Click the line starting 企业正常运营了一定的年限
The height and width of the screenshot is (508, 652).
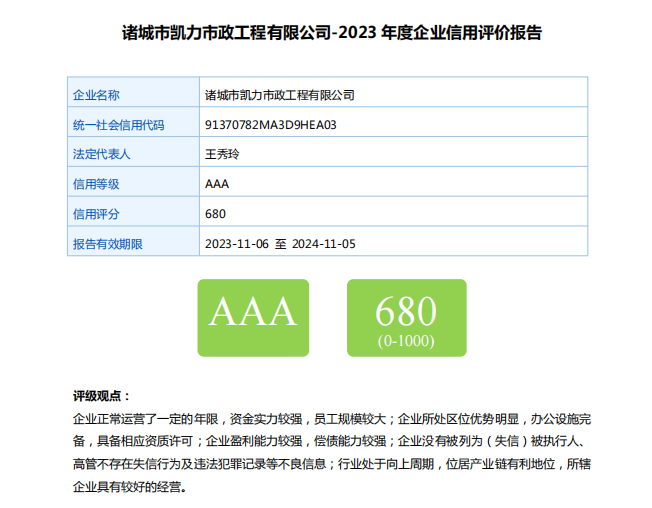[332, 419]
